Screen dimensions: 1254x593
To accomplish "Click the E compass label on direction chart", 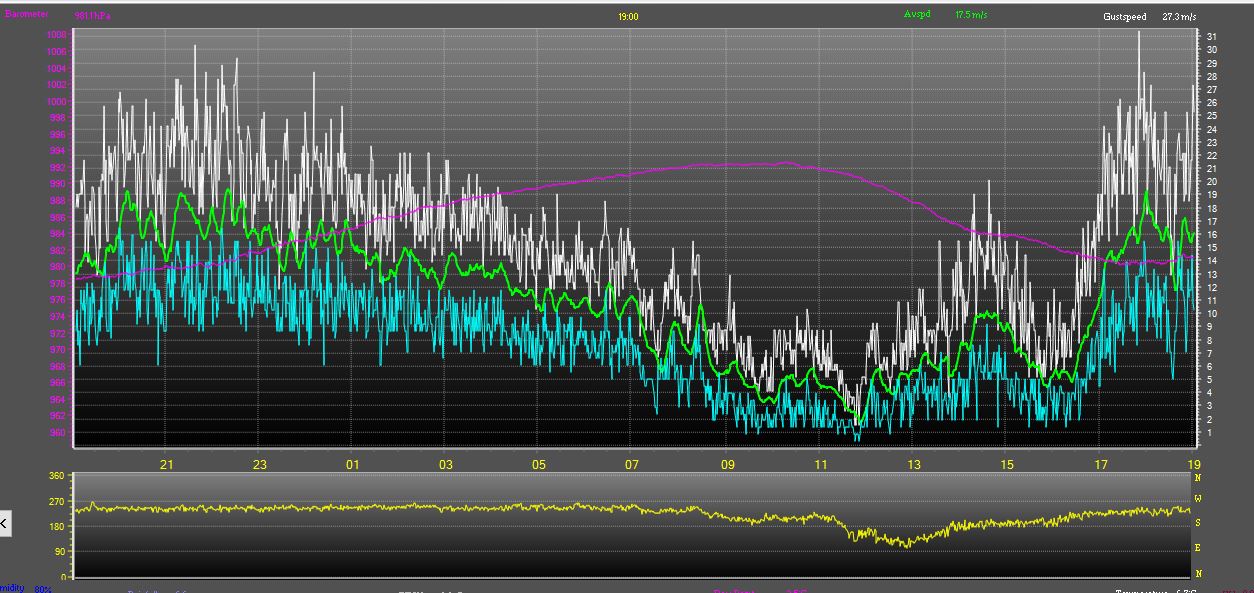I will [1198, 548].
